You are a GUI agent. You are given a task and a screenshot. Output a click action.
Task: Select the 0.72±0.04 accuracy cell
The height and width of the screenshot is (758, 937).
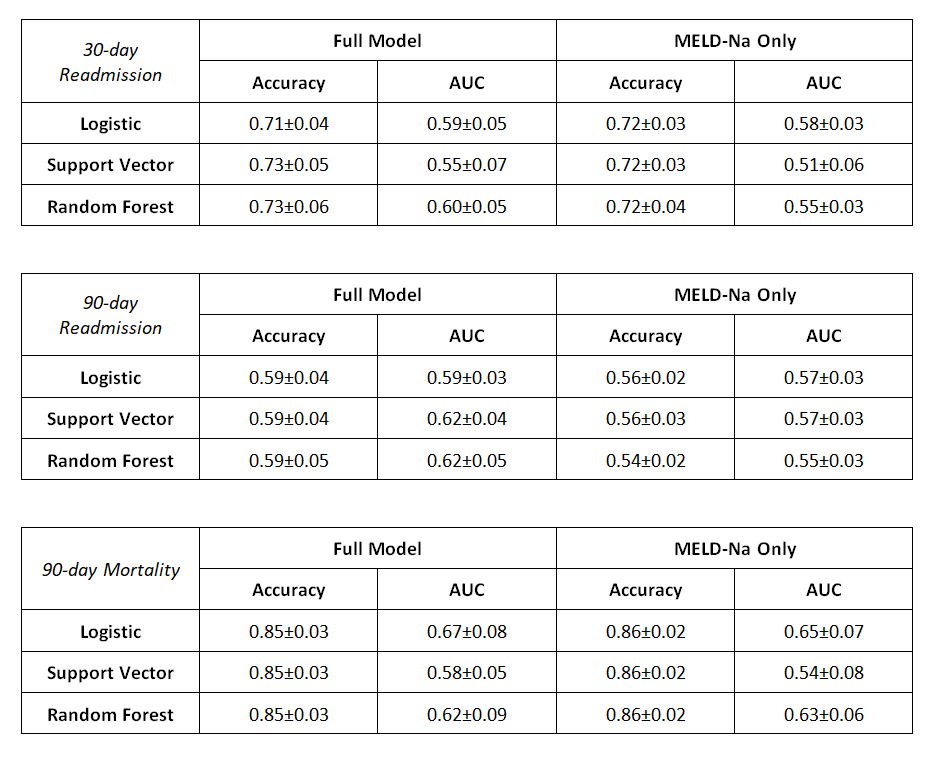(x=645, y=207)
